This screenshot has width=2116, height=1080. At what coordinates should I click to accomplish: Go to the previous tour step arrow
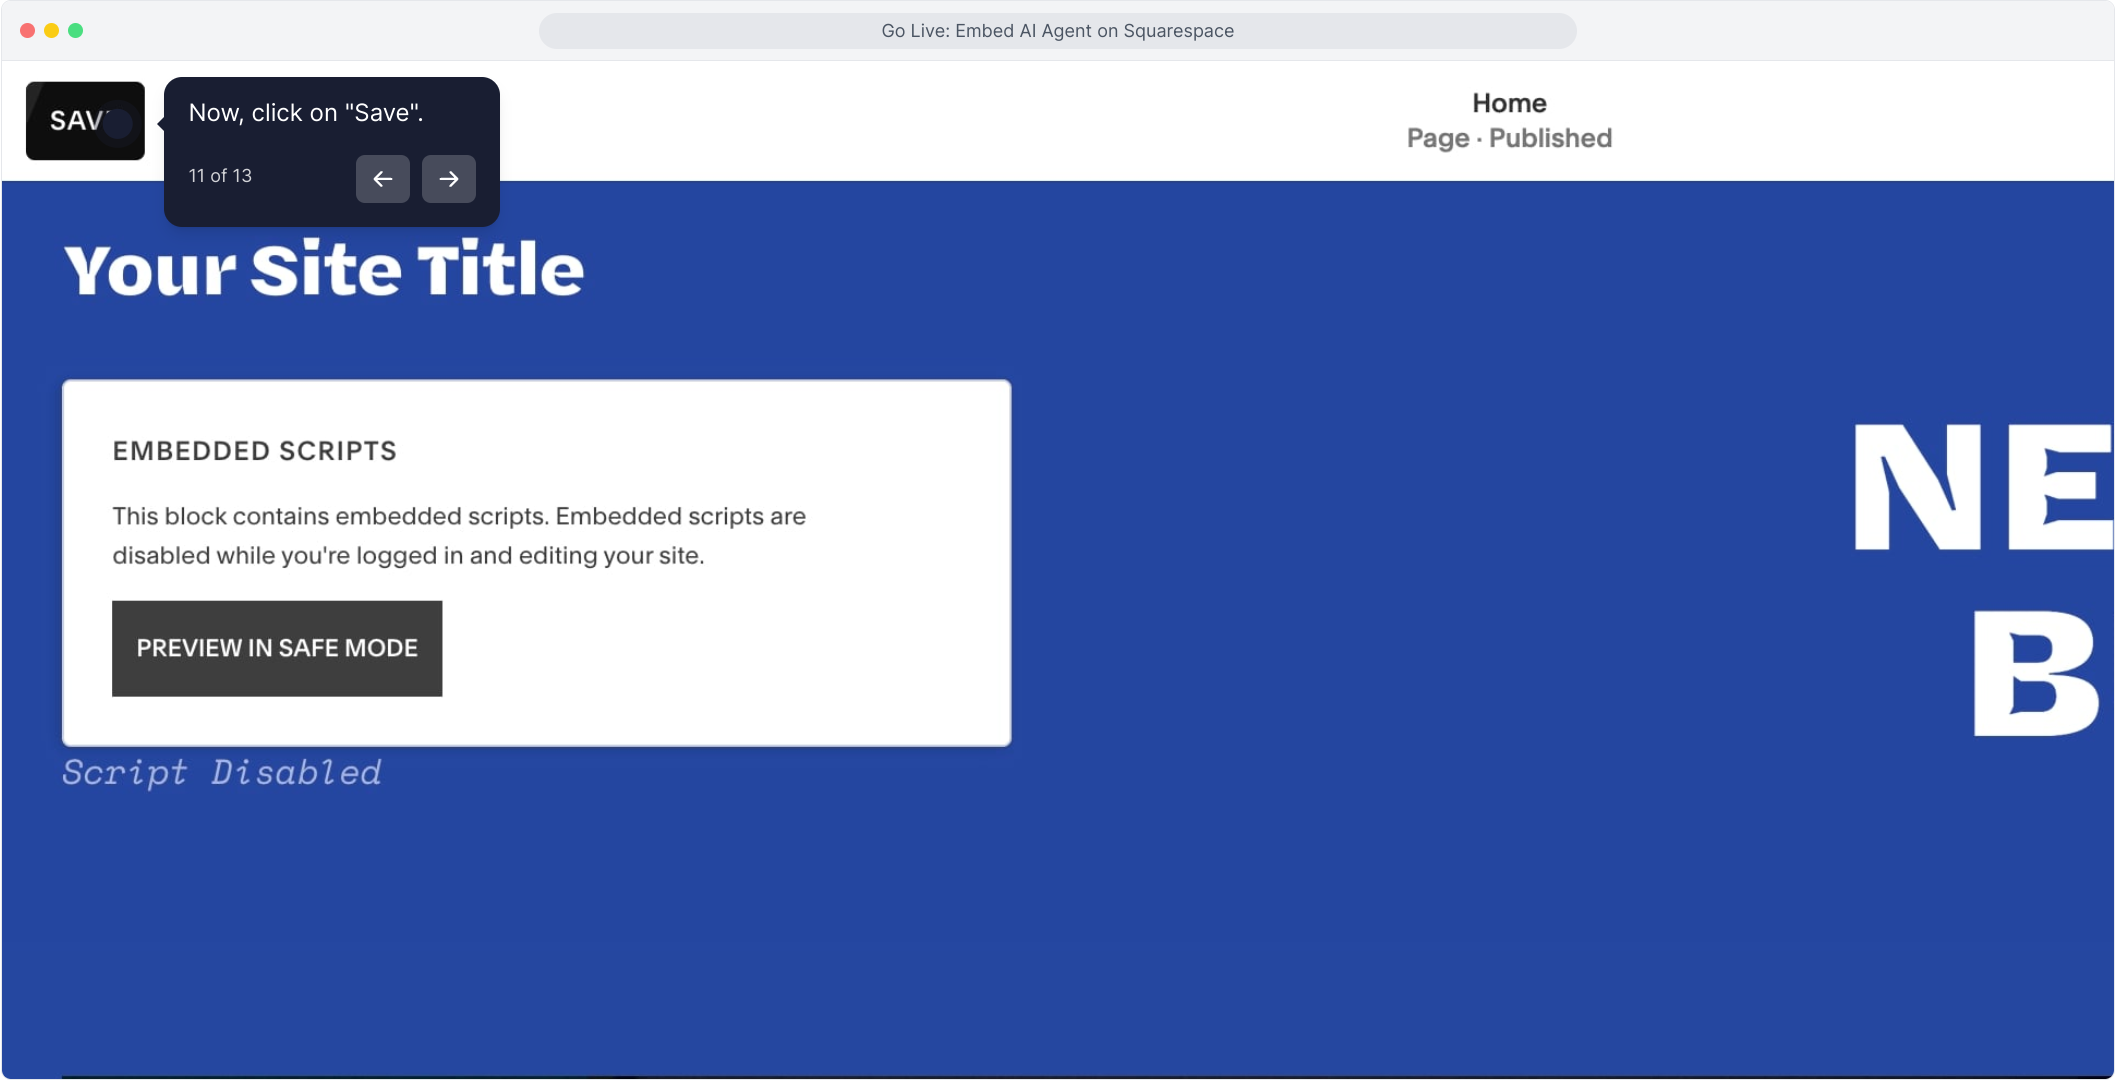(382, 179)
